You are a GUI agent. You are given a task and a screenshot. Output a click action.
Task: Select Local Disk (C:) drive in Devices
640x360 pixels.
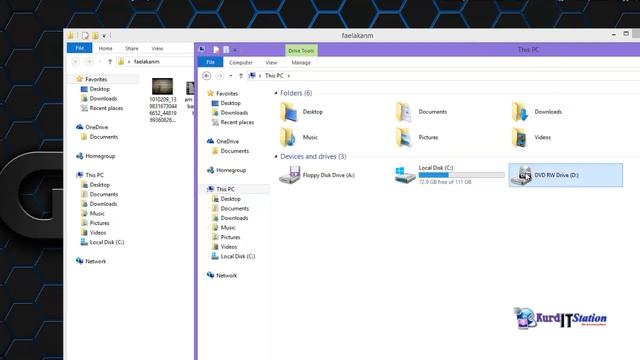point(449,175)
